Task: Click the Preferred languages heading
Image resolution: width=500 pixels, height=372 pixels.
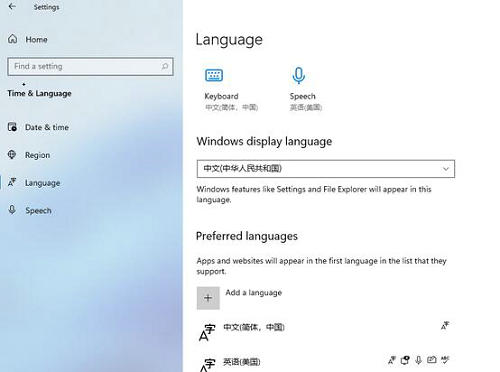Action: (x=247, y=236)
